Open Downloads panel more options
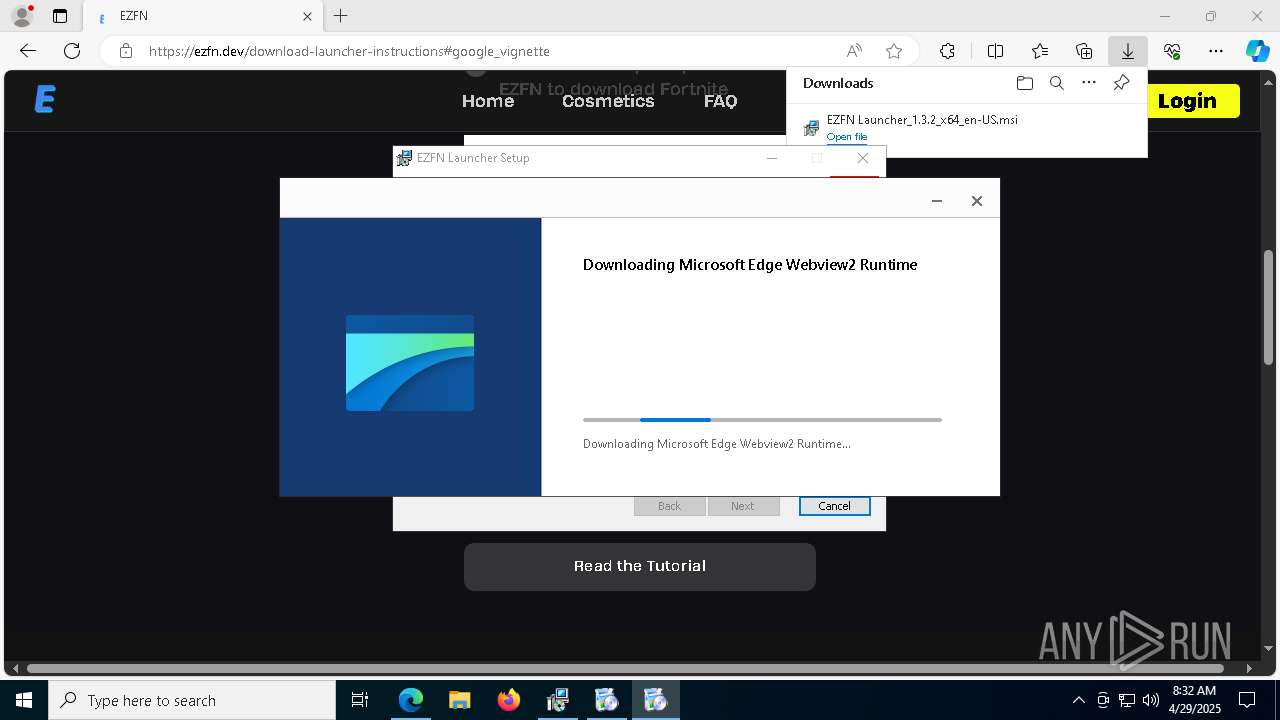 (1089, 83)
